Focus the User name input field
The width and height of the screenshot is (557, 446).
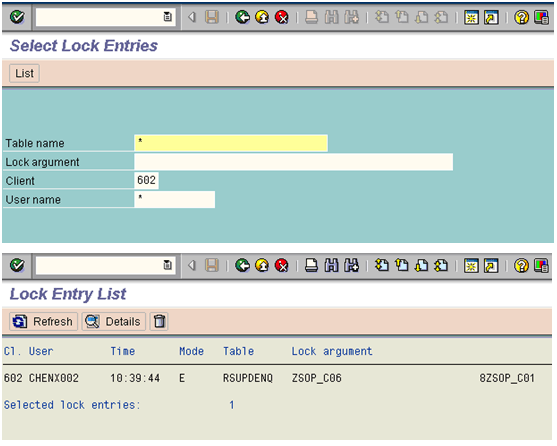pos(174,200)
